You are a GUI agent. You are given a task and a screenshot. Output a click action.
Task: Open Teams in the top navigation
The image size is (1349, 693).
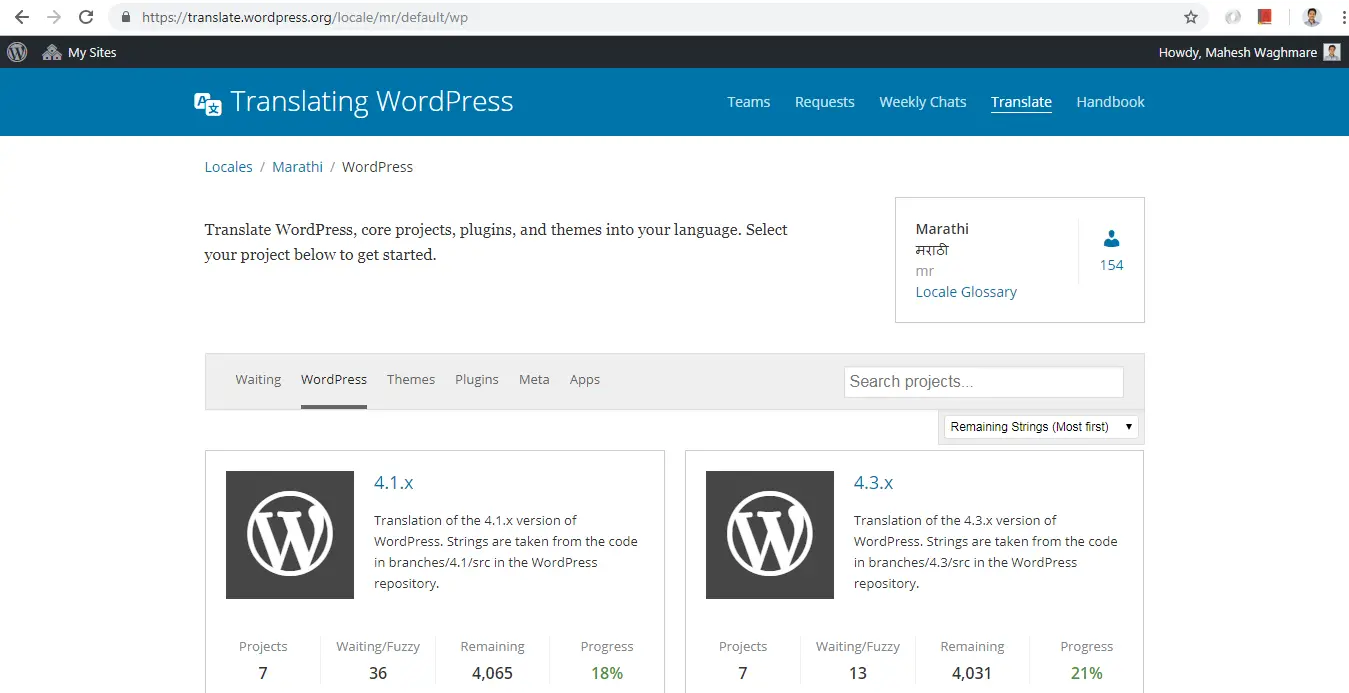coord(749,102)
